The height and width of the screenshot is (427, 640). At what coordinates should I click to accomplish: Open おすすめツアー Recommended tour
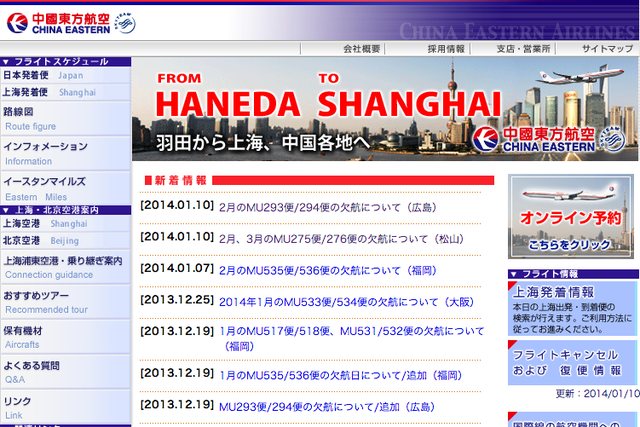tap(65, 302)
